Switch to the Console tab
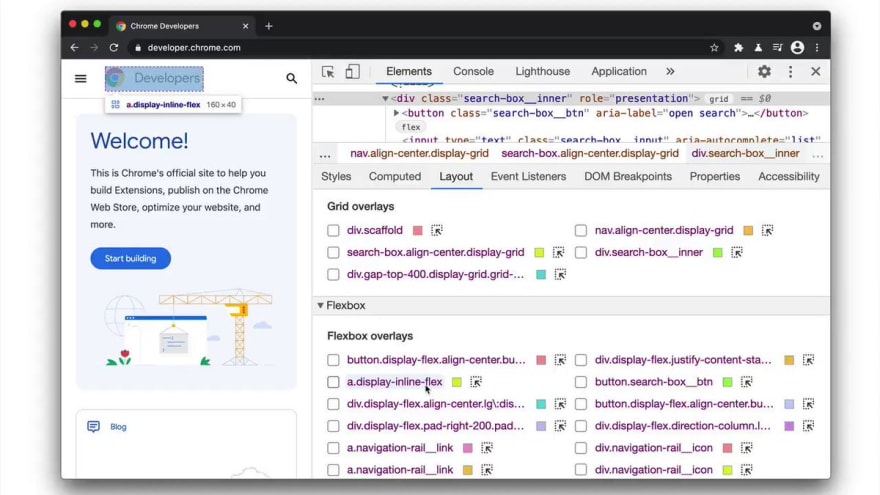880x495 pixels. pyautogui.click(x=473, y=71)
